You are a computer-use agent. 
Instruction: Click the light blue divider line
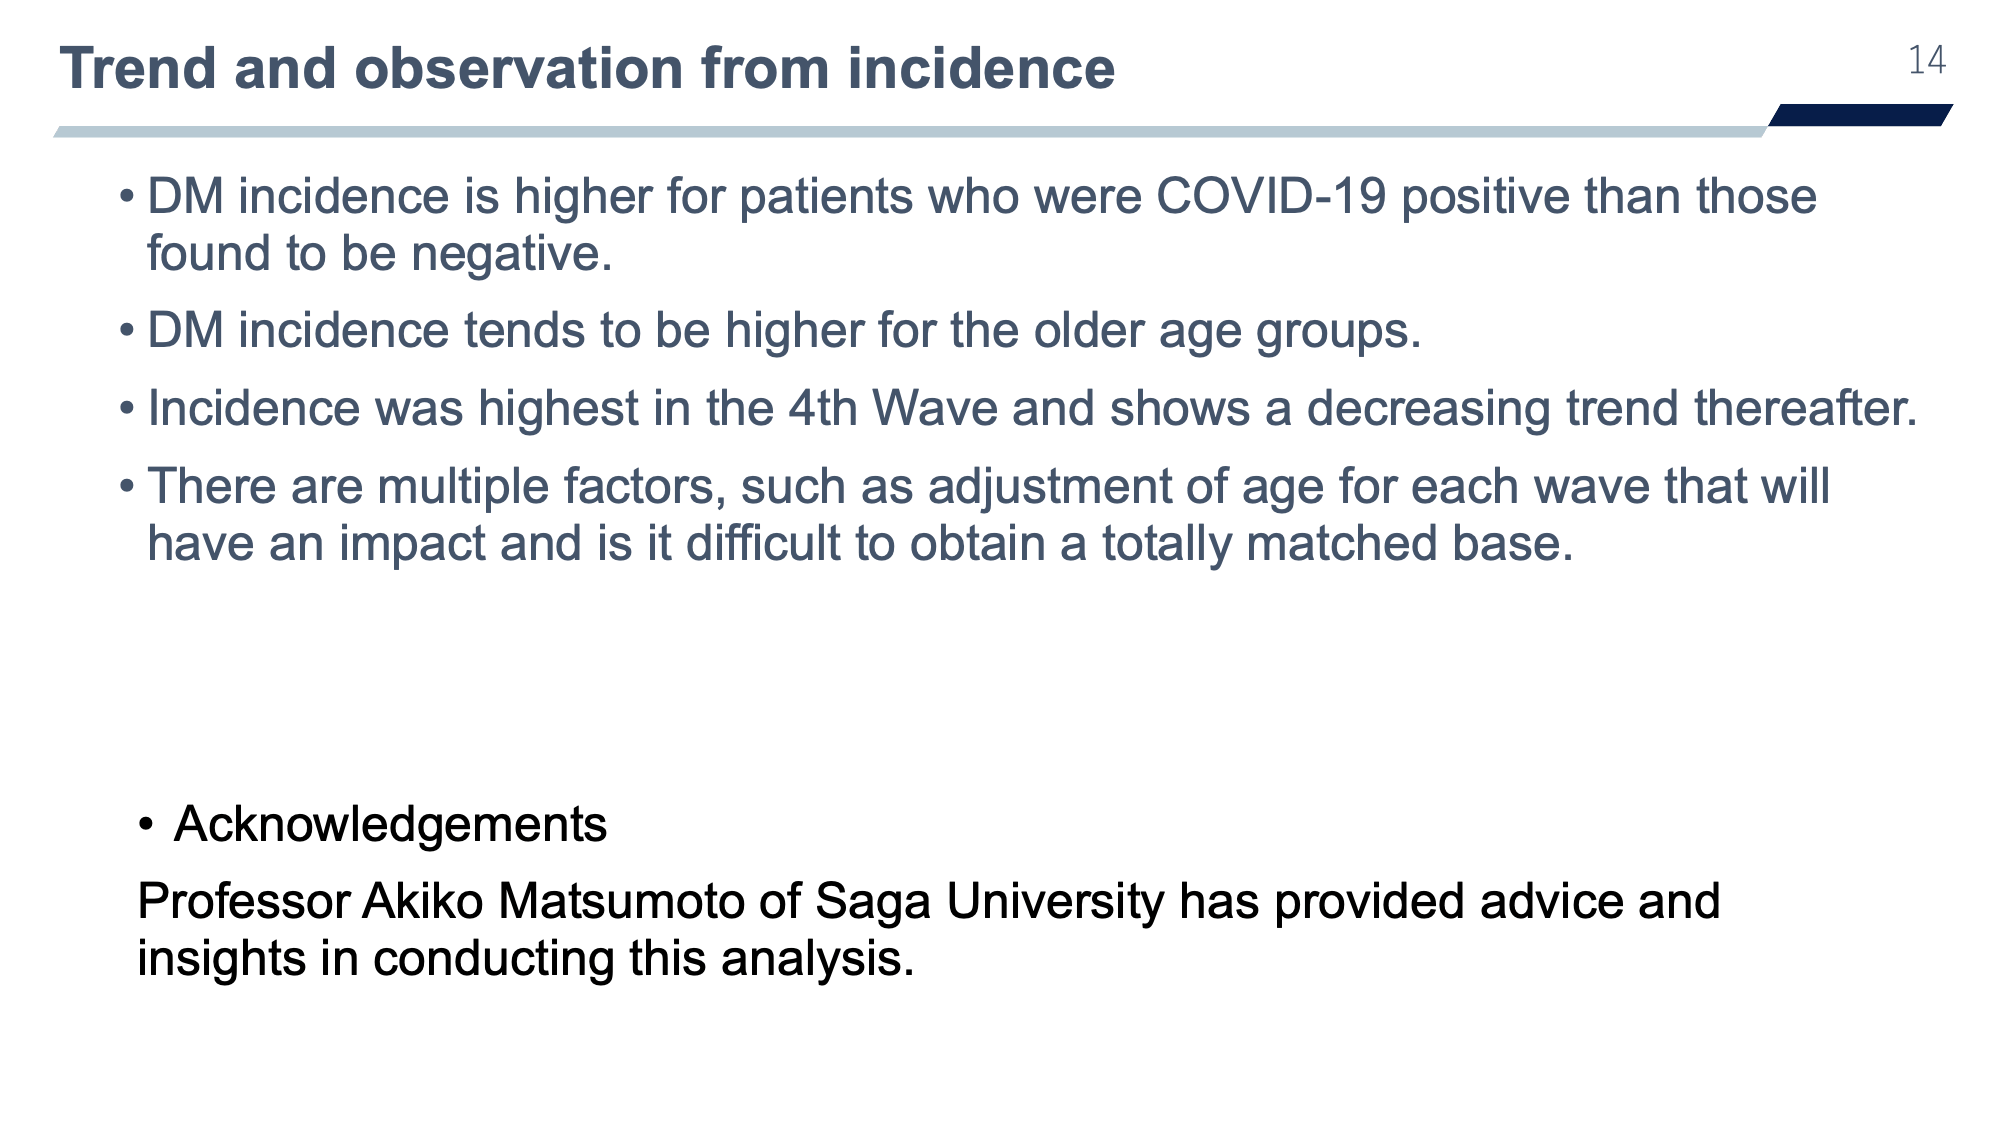pyautogui.click(x=910, y=131)
